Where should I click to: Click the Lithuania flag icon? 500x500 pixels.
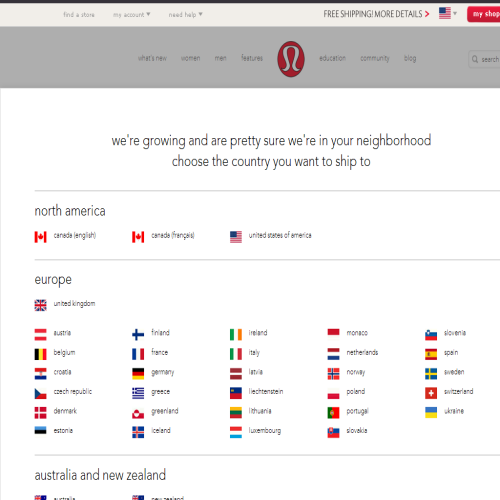(x=236, y=413)
